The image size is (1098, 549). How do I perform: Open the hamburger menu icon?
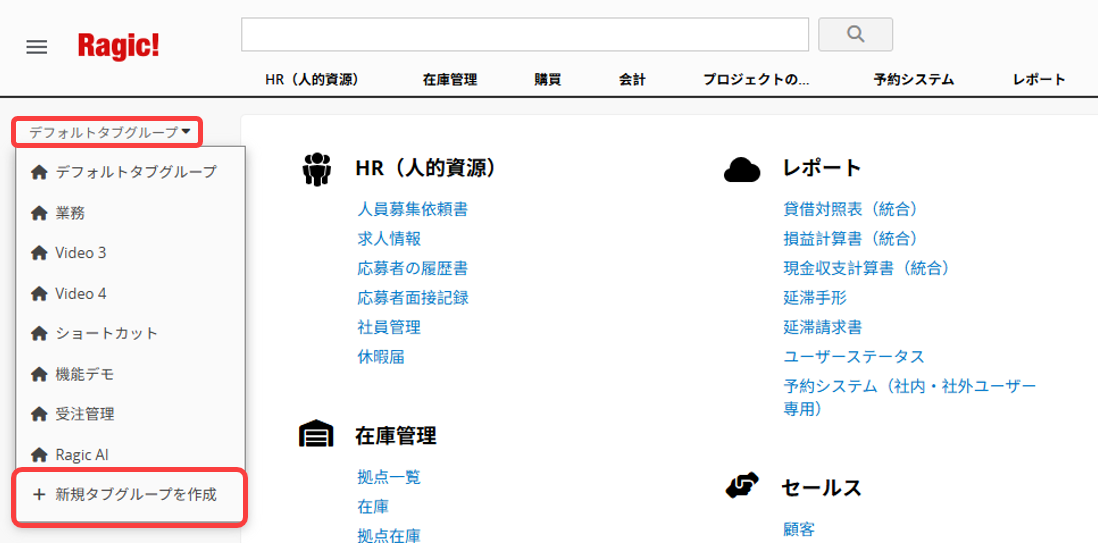pyautogui.click(x=36, y=48)
